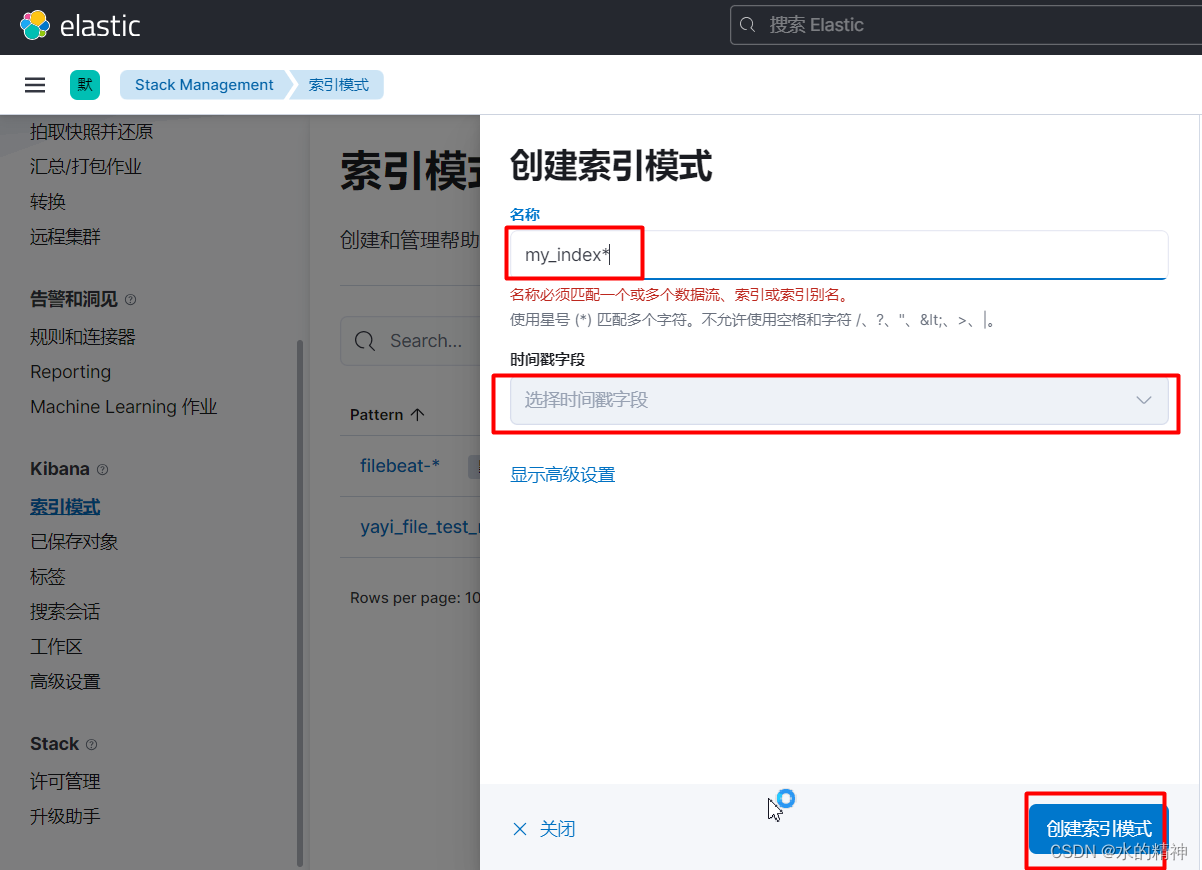The image size is (1202, 870).
Task: Click the info icon beside Stack
Action: (92, 745)
